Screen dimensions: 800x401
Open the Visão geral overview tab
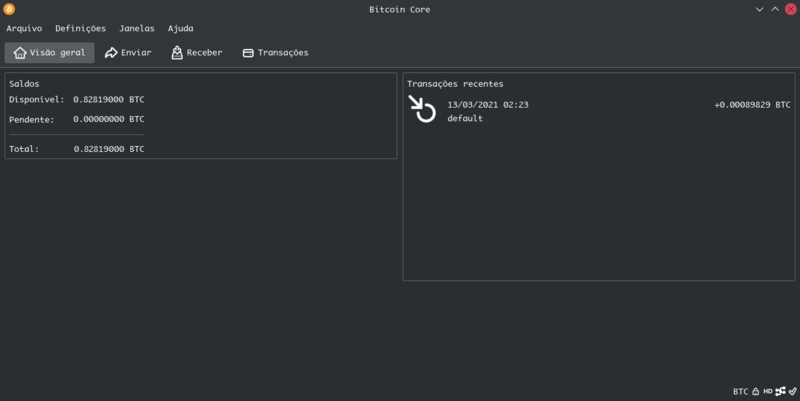49,53
